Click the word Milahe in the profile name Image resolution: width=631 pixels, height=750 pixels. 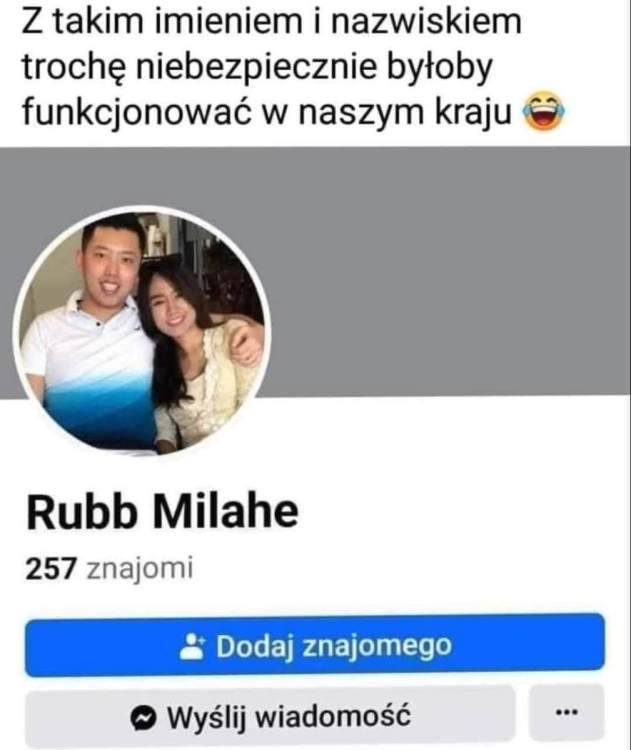pos(226,512)
